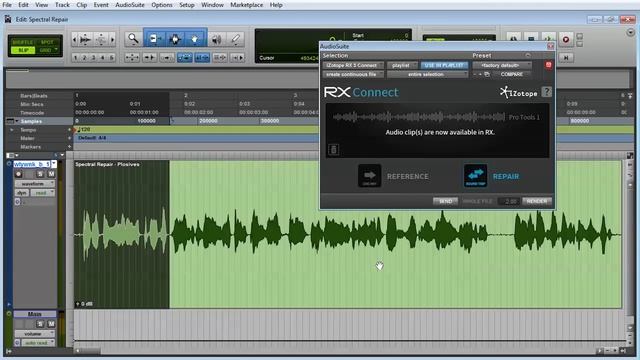Click the horizontal zoom out left arrow
The width and height of the screenshot is (640, 360).
point(74,40)
